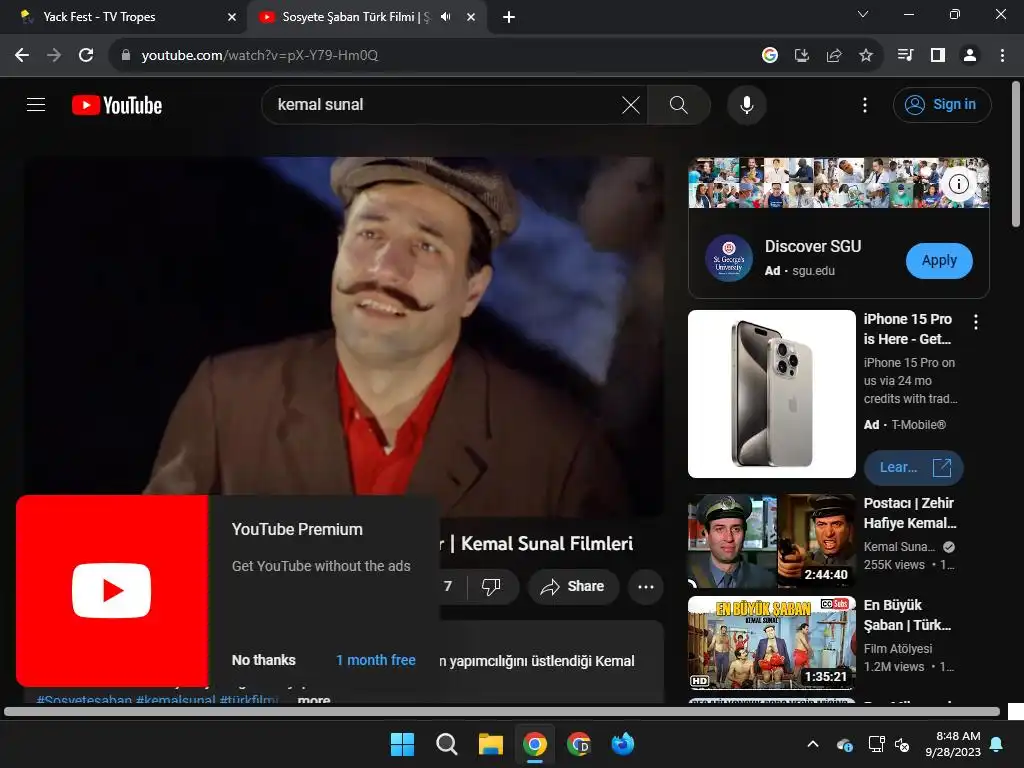Start voice search with microphone
Image resolution: width=1024 pixels, height=768 pixels.
pyautogui.click(x=746, y=104)
